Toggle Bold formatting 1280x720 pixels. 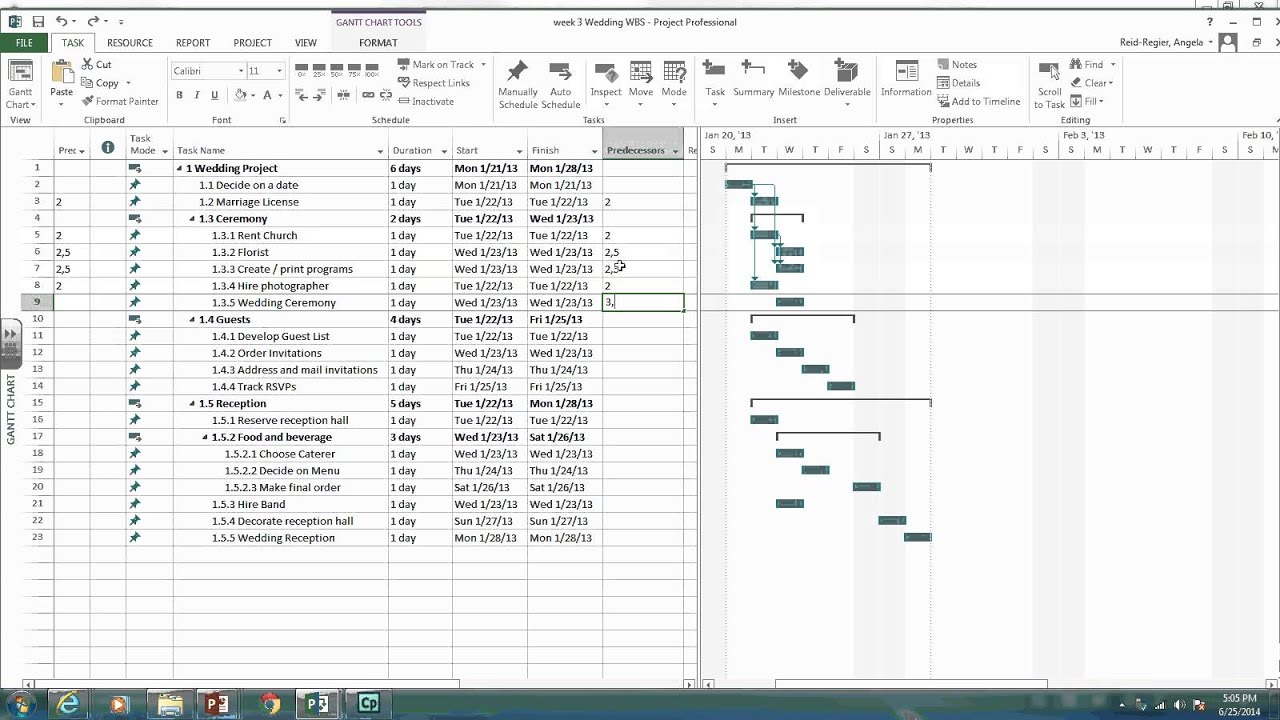[180, 95]
